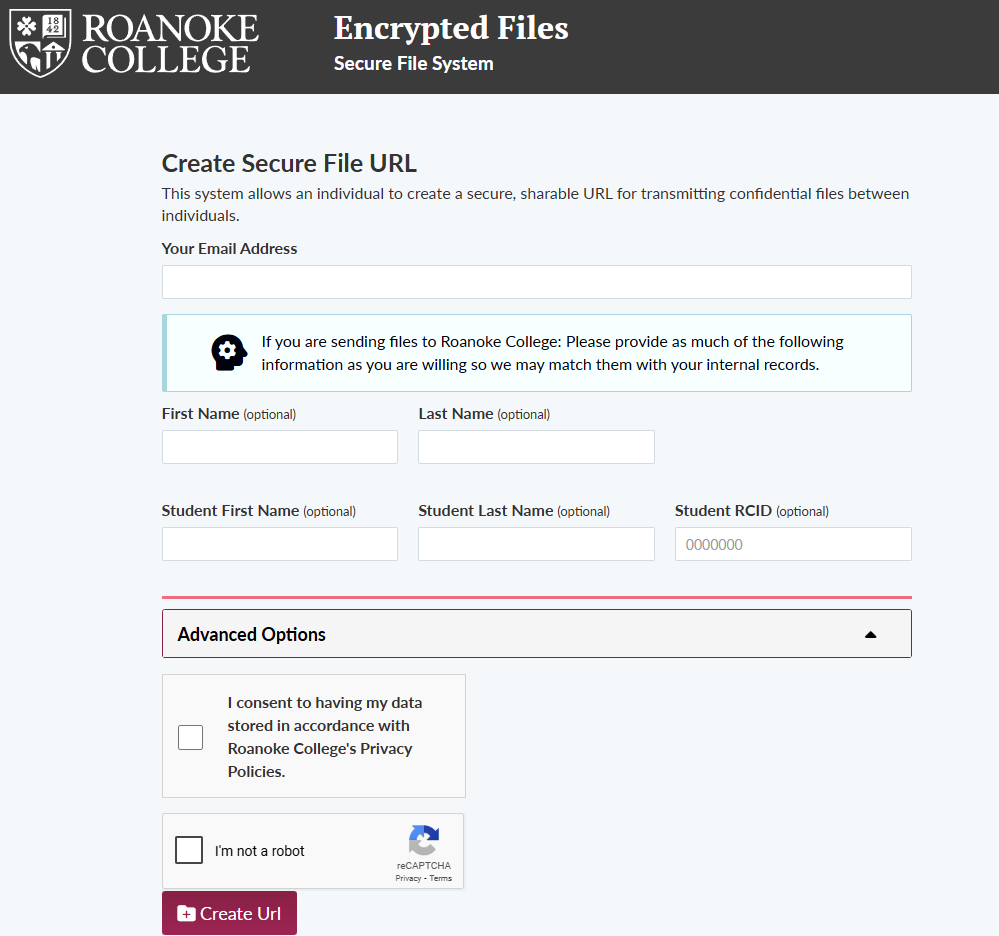Screen dimensions: 999x936
Task: Click into Student First Name field
Action: click(x=279, y=544)
